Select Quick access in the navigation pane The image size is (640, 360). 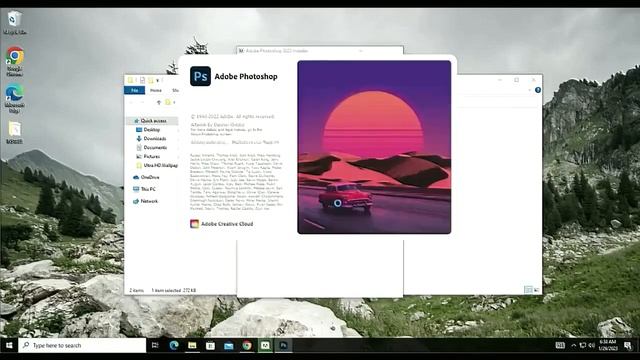[153, 121]
